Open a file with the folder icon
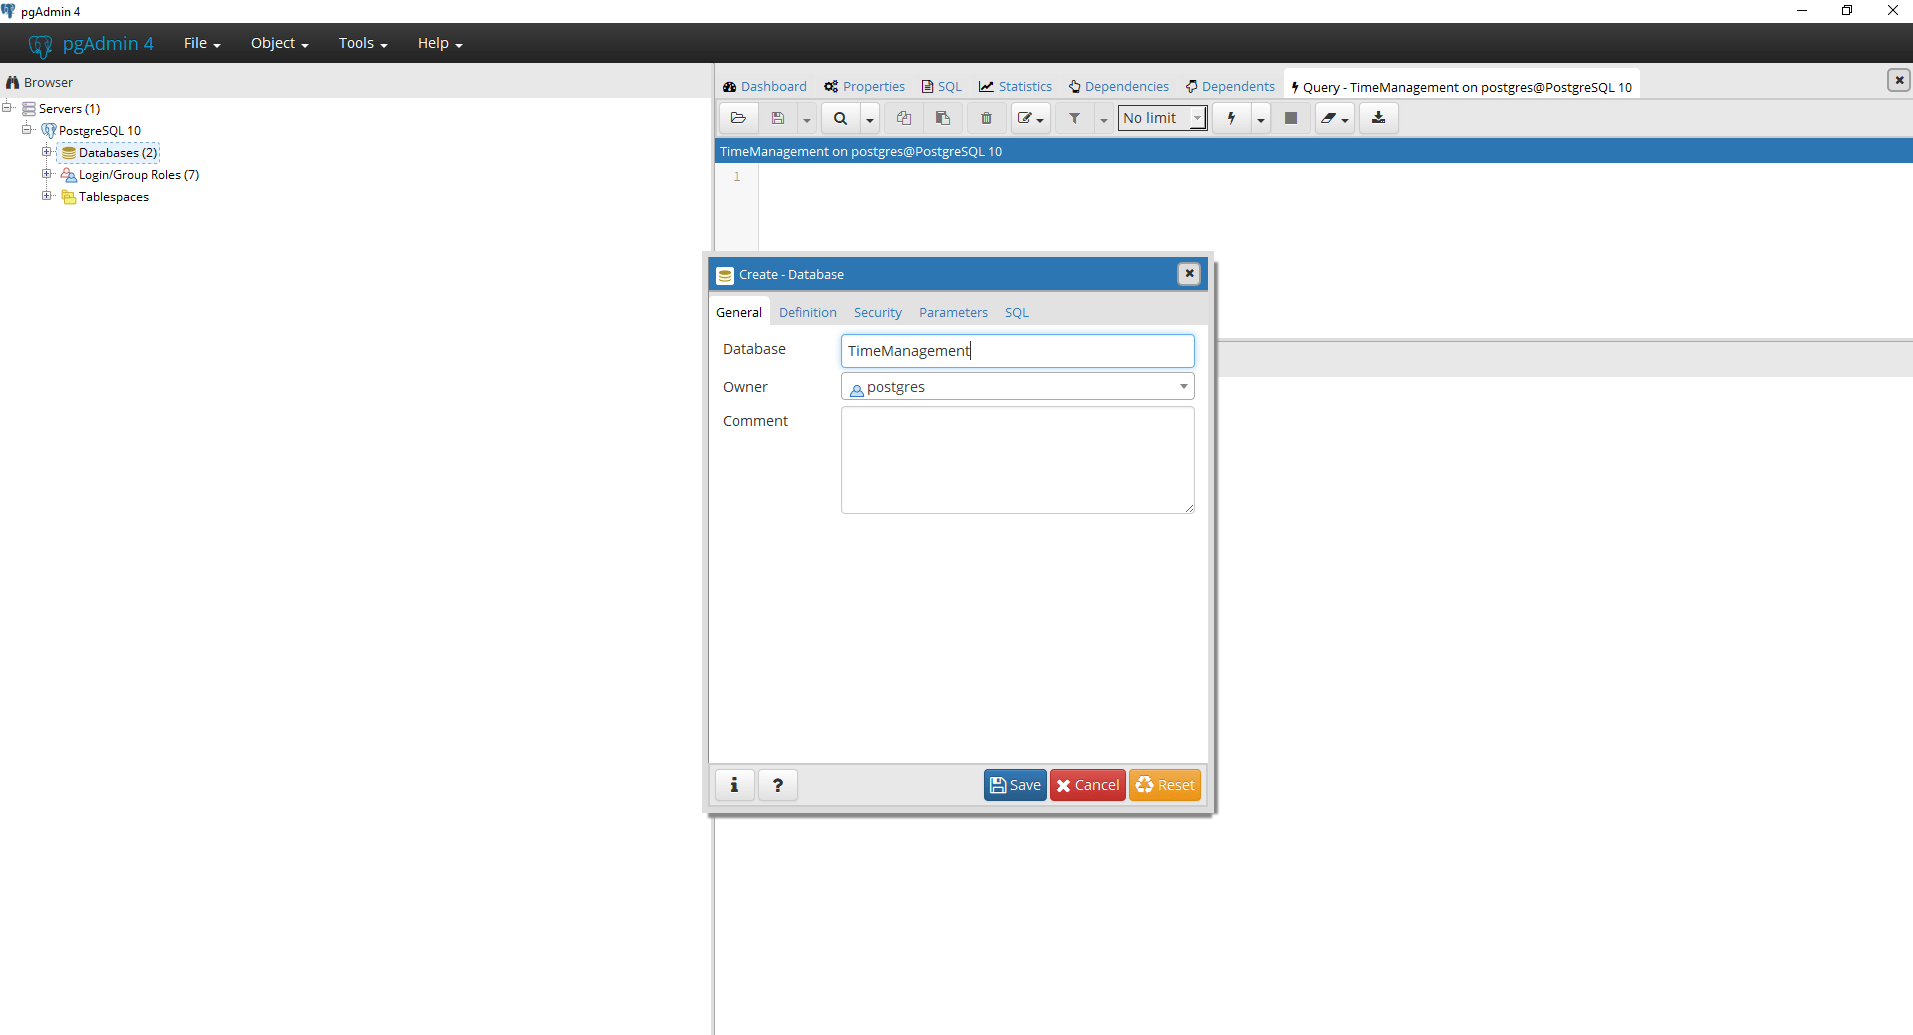 point(738,118)
